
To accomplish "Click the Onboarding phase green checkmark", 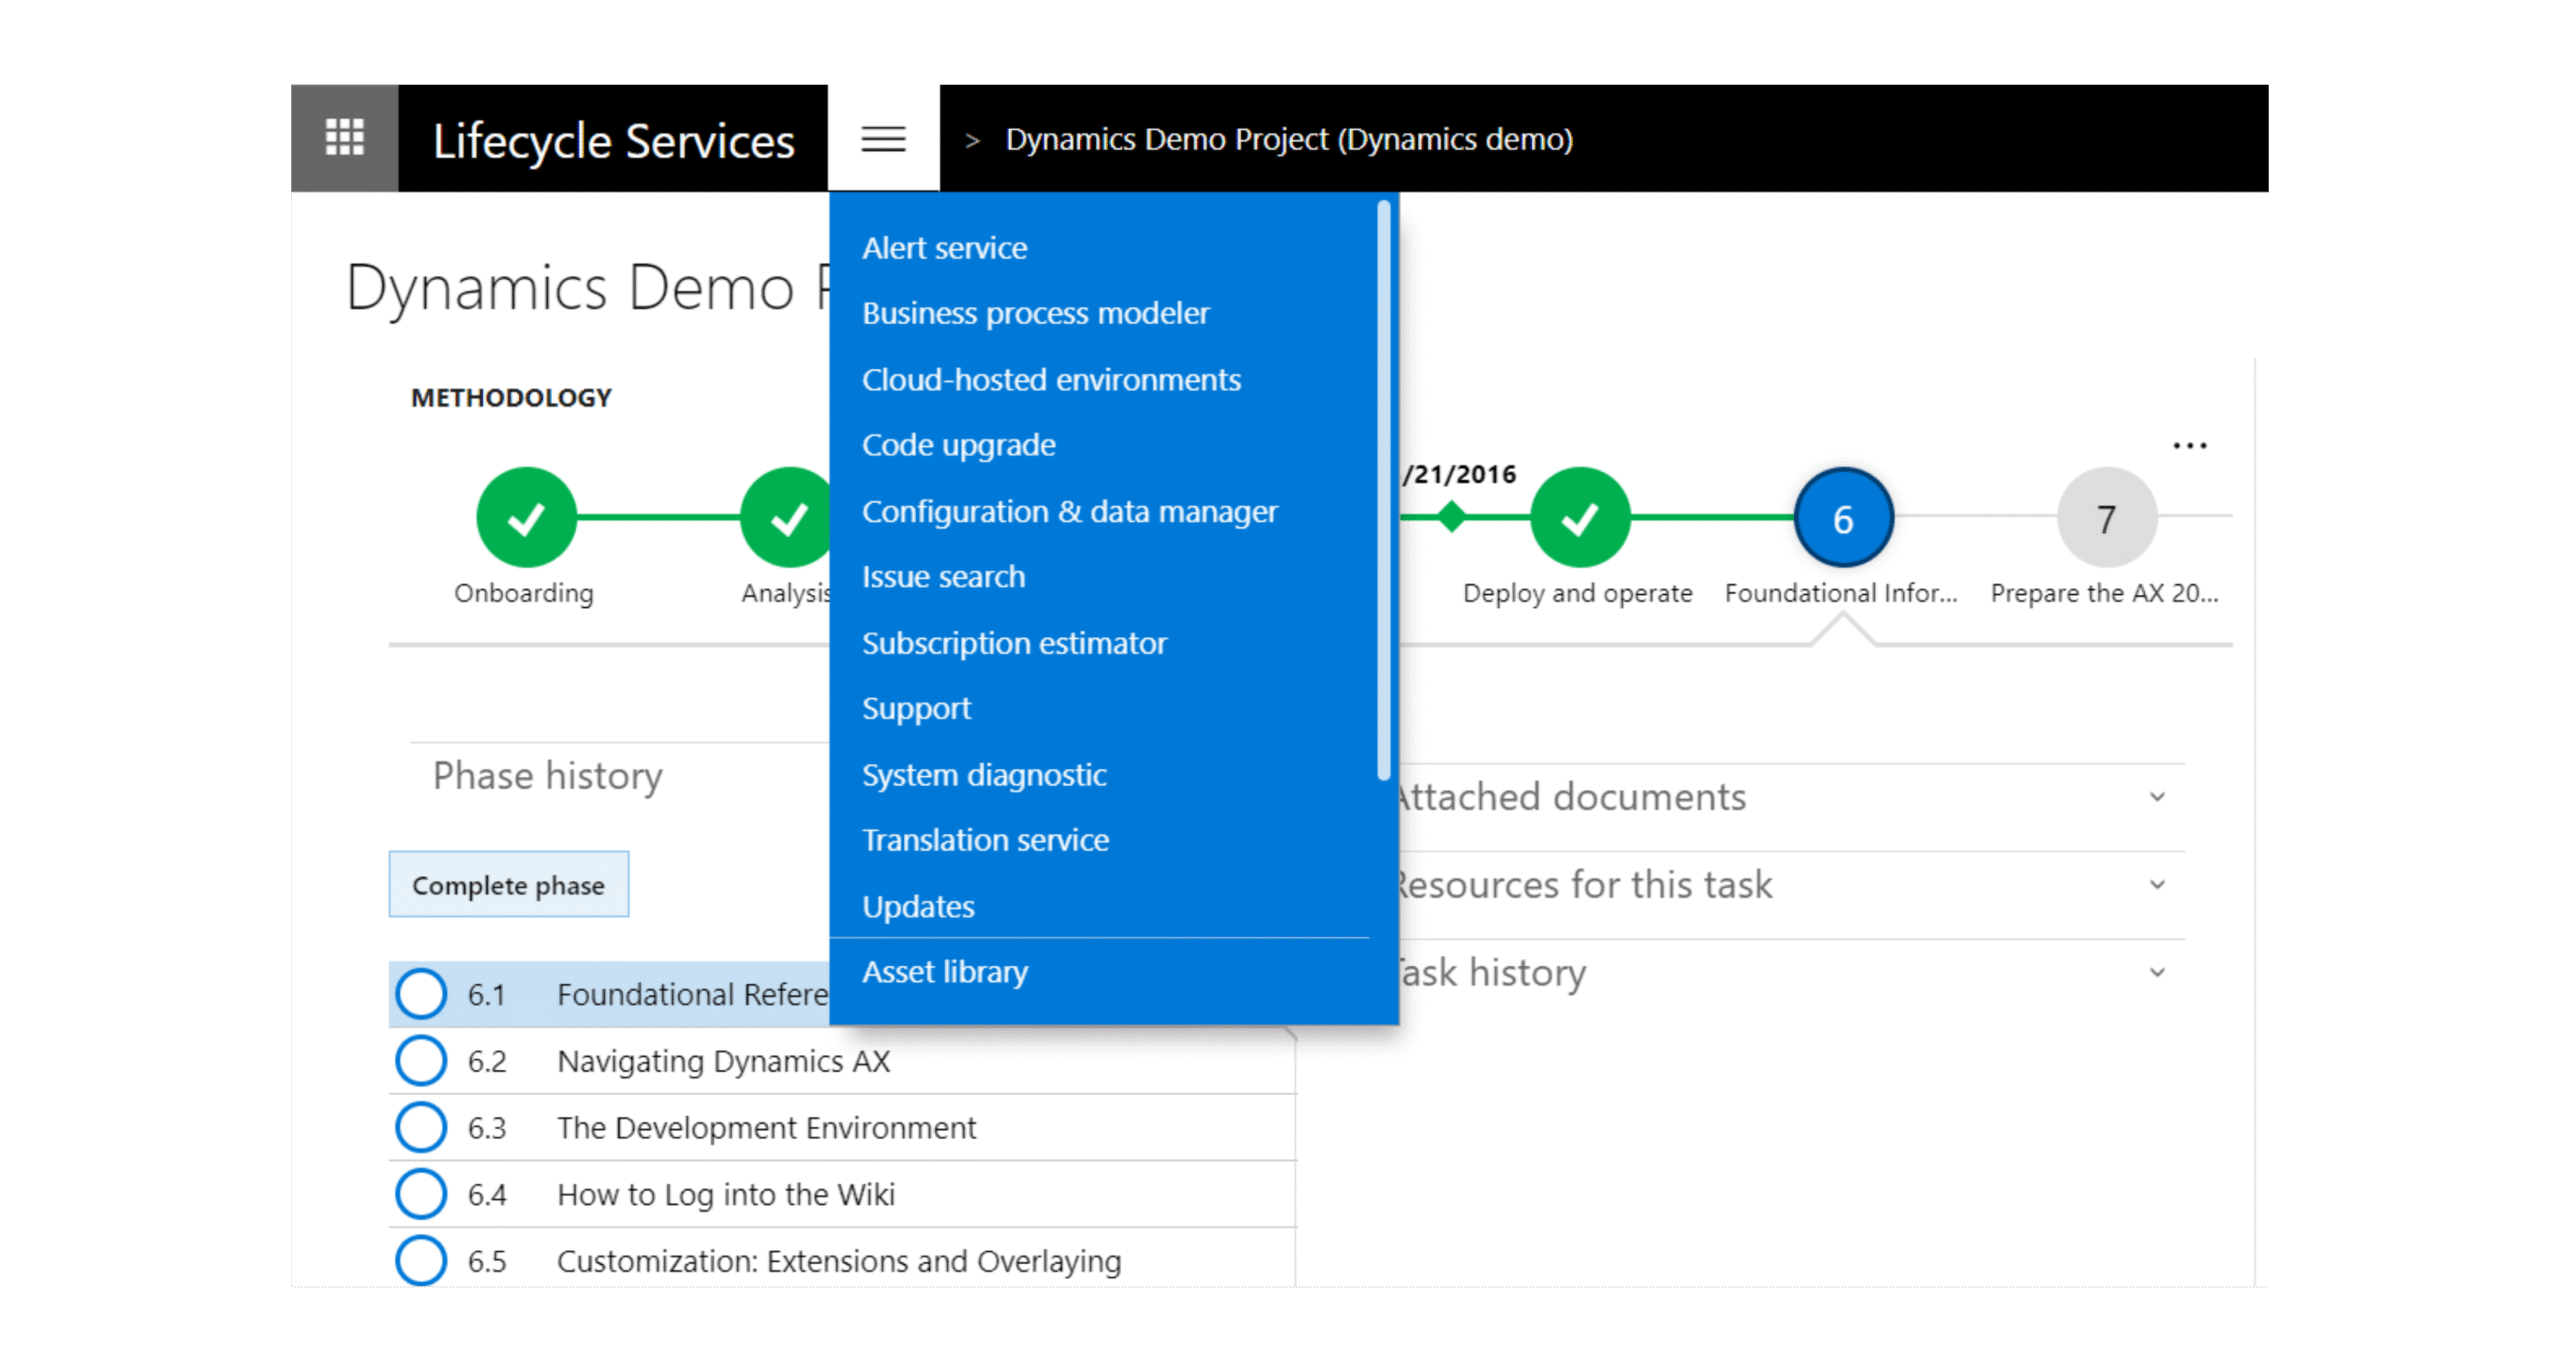I will pyautogui.click(x=526, y=518).
